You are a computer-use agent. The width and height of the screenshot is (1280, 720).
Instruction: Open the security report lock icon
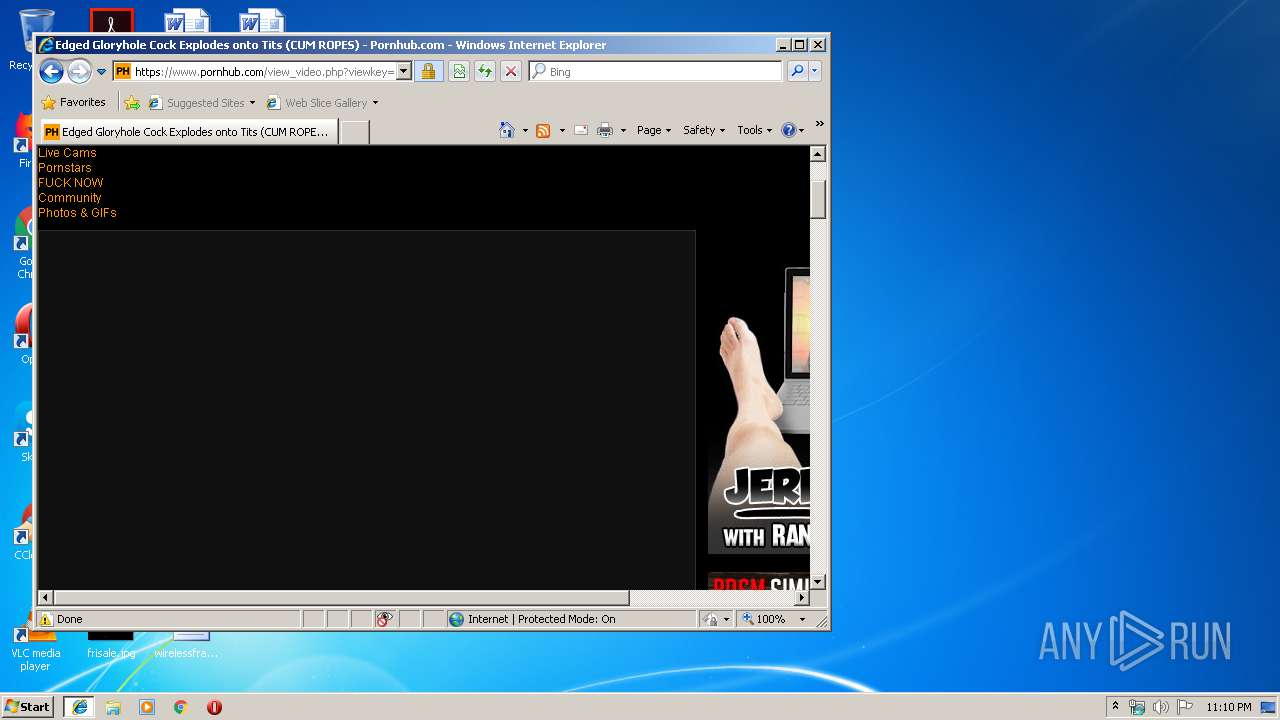click(428, 72)
